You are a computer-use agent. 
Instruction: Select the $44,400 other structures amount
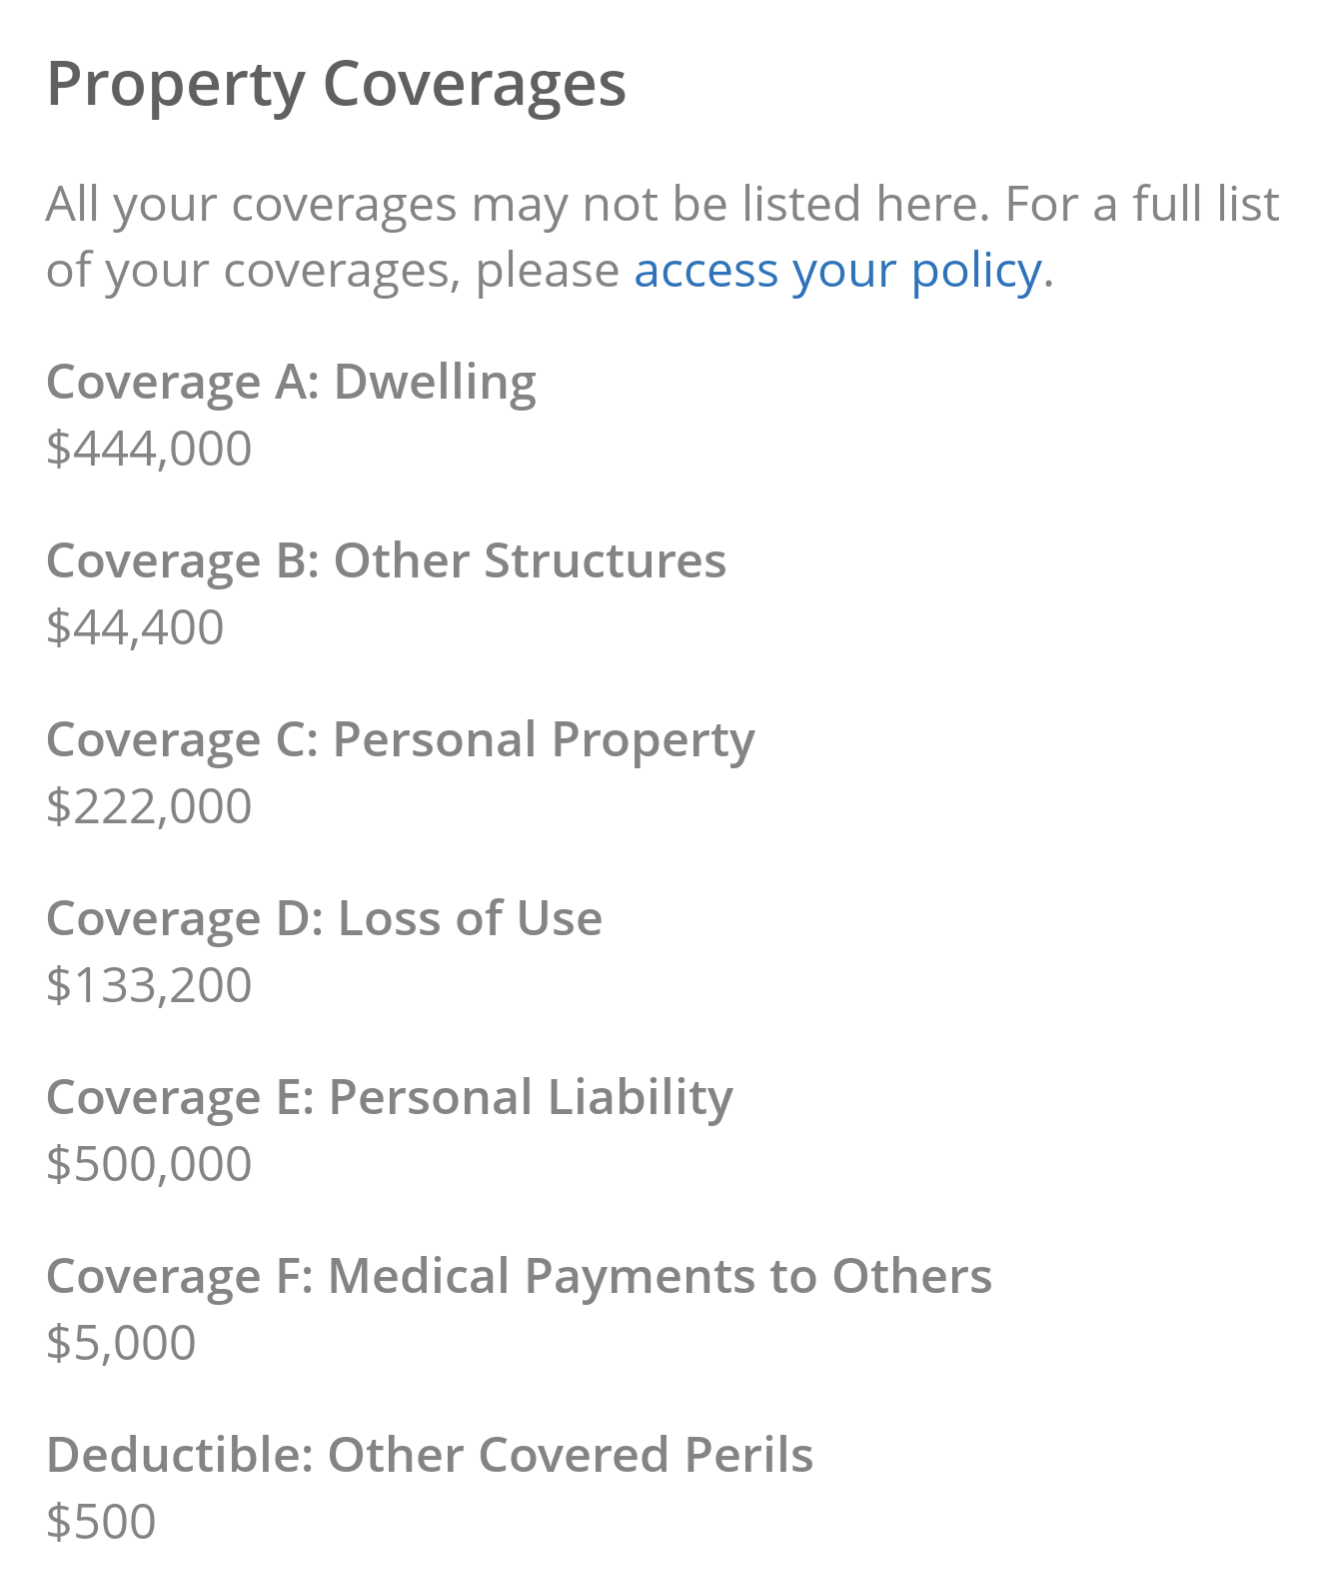coord(135,627)
